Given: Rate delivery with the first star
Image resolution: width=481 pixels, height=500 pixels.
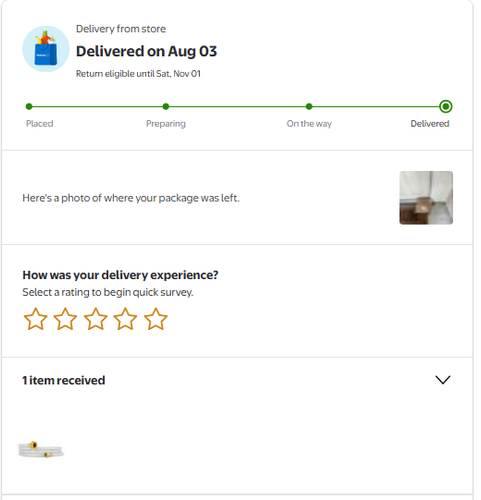Looking at the screenshot, I should click(35, 319).
